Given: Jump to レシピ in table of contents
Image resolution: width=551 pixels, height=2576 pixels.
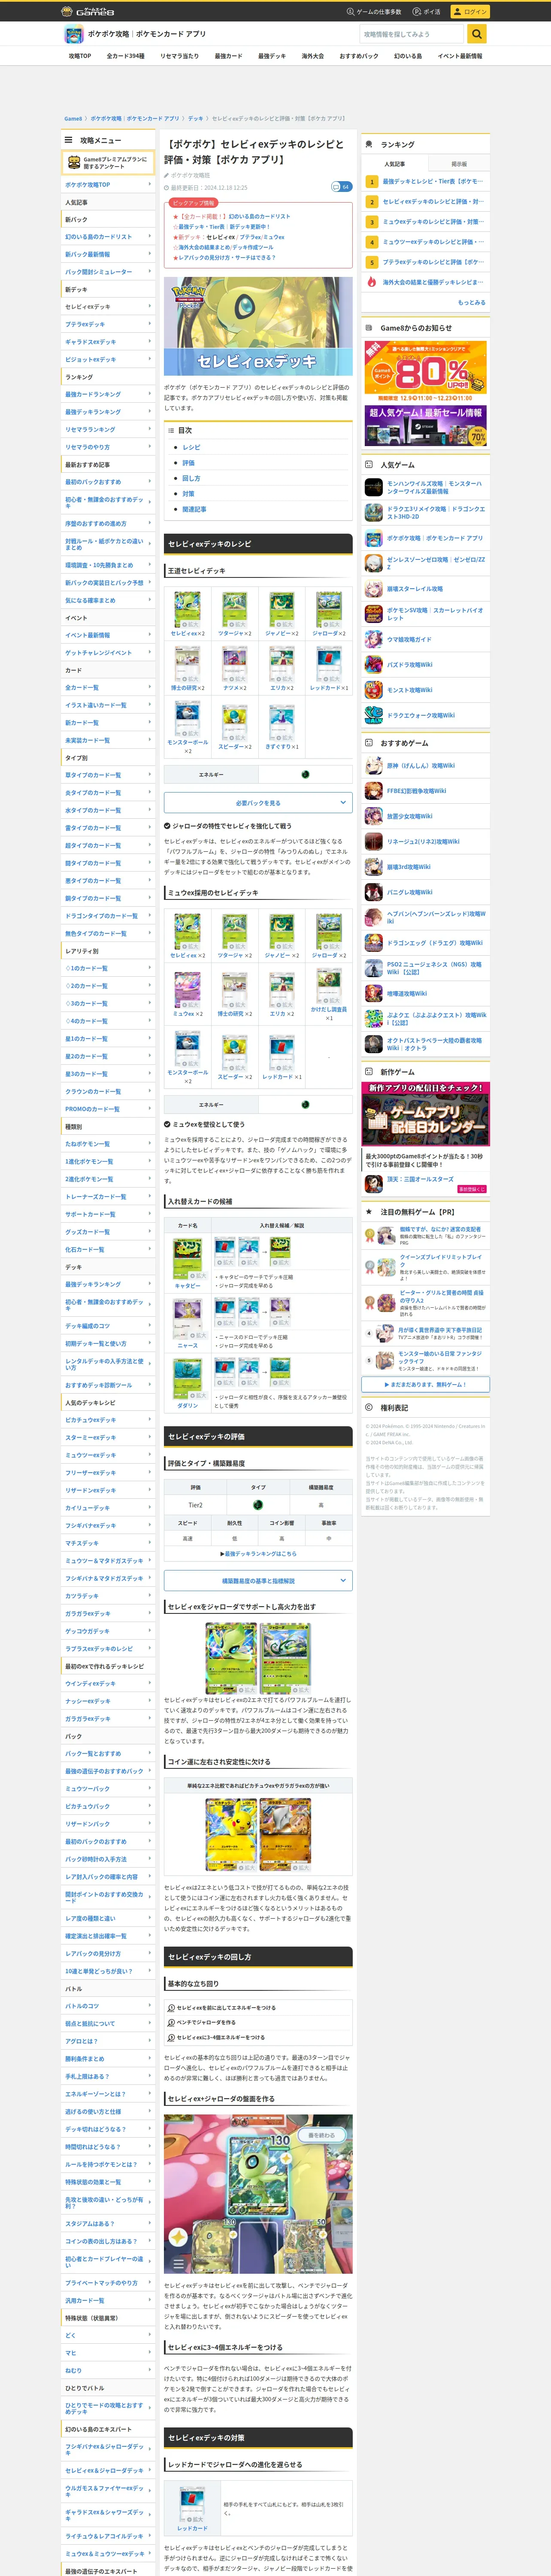Looking at the screenshot, I should [x=191, y=447].
